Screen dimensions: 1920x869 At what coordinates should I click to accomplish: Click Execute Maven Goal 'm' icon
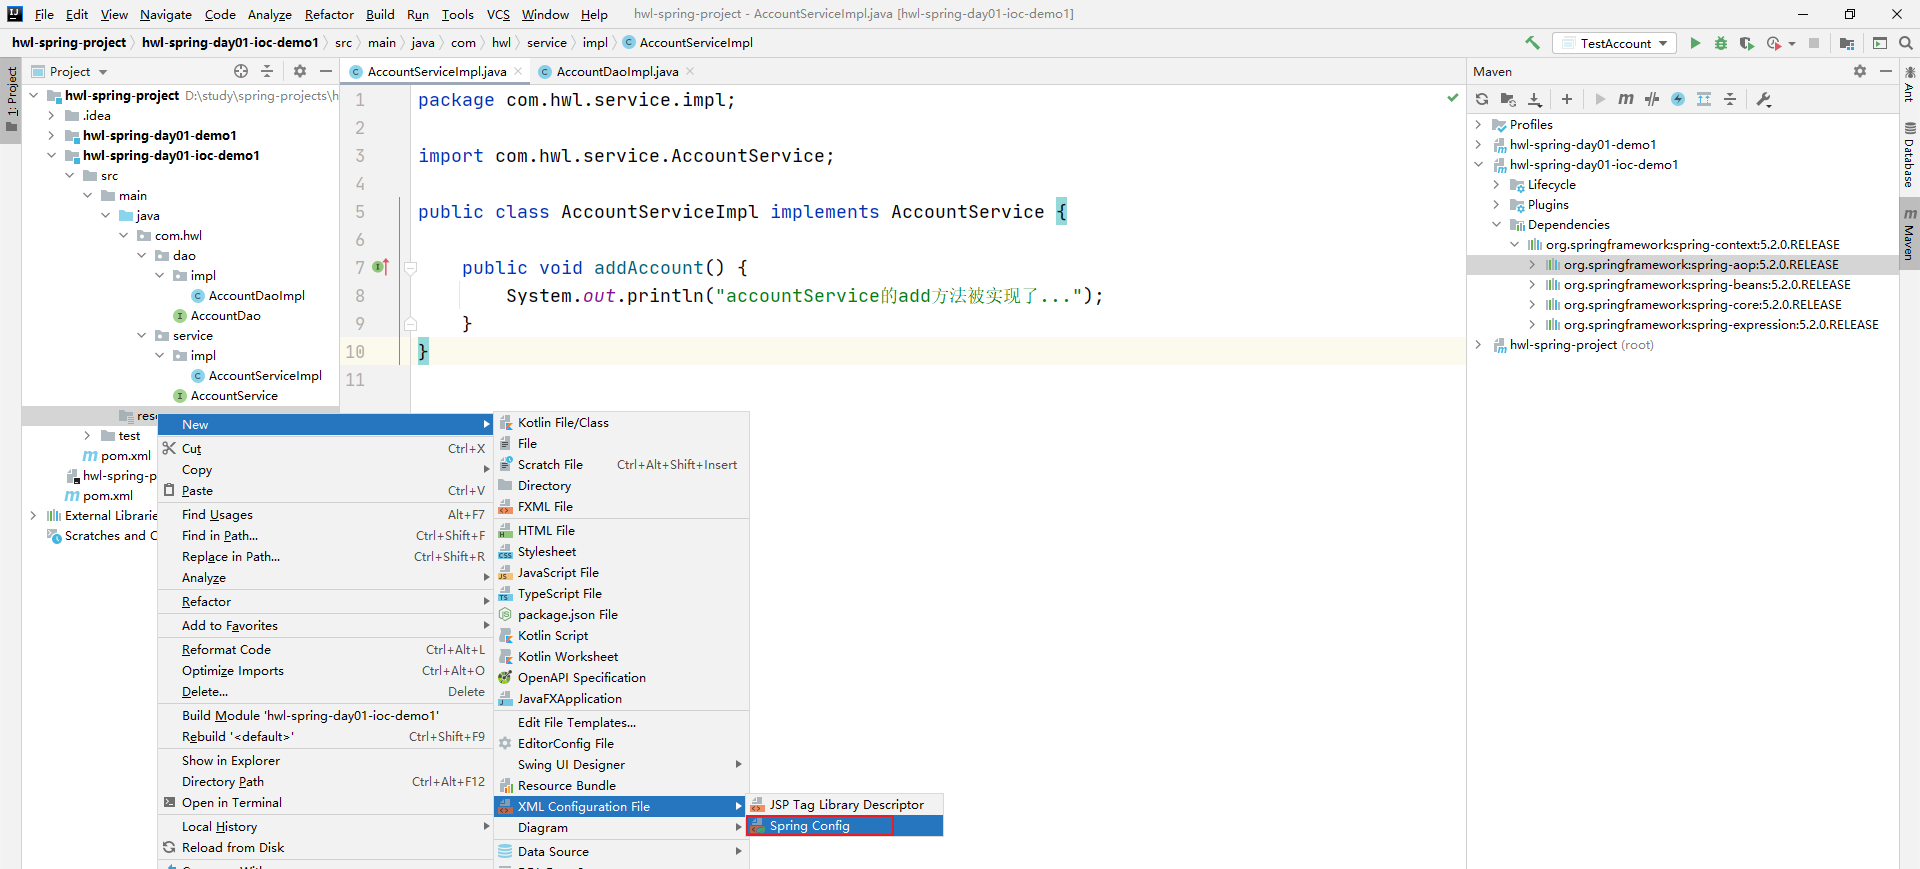click(1626, 99)
